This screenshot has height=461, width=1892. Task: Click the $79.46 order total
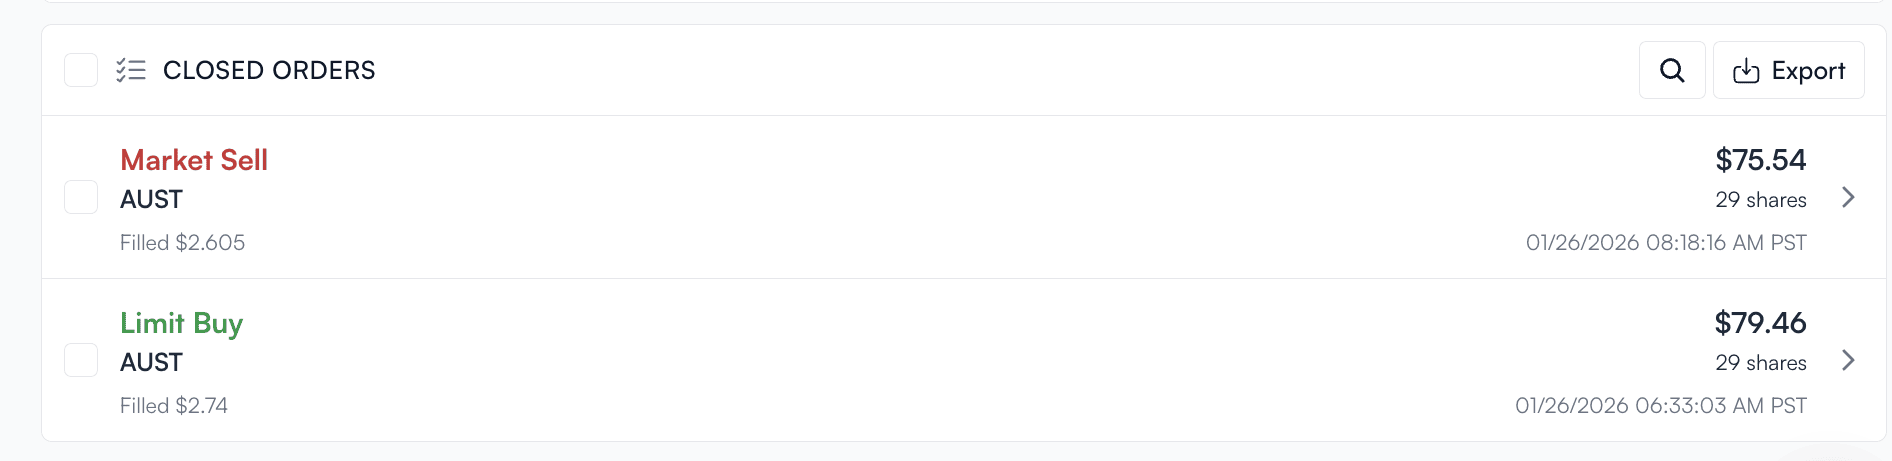(x=1760, y=323)
